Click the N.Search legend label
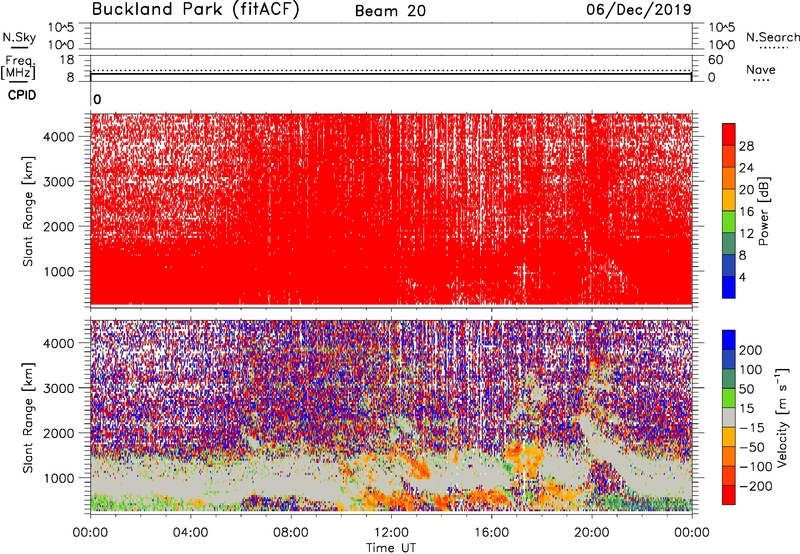Screen dimensions: 800x554 click(x=772, y=37)
